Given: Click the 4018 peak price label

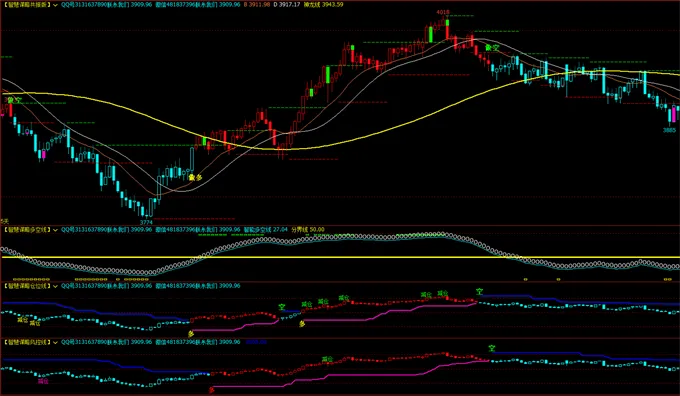Looking at the screenshot, I should 443,13.
